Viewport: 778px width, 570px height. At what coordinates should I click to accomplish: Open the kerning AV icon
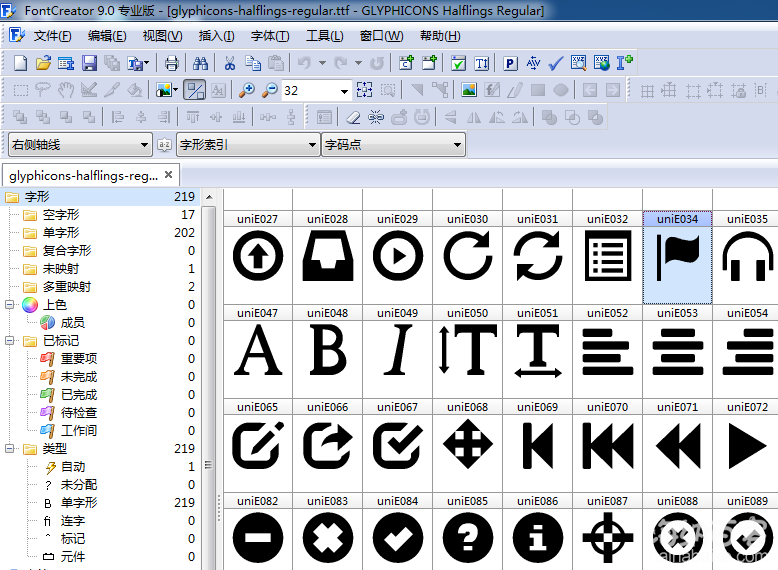[533, 63]
